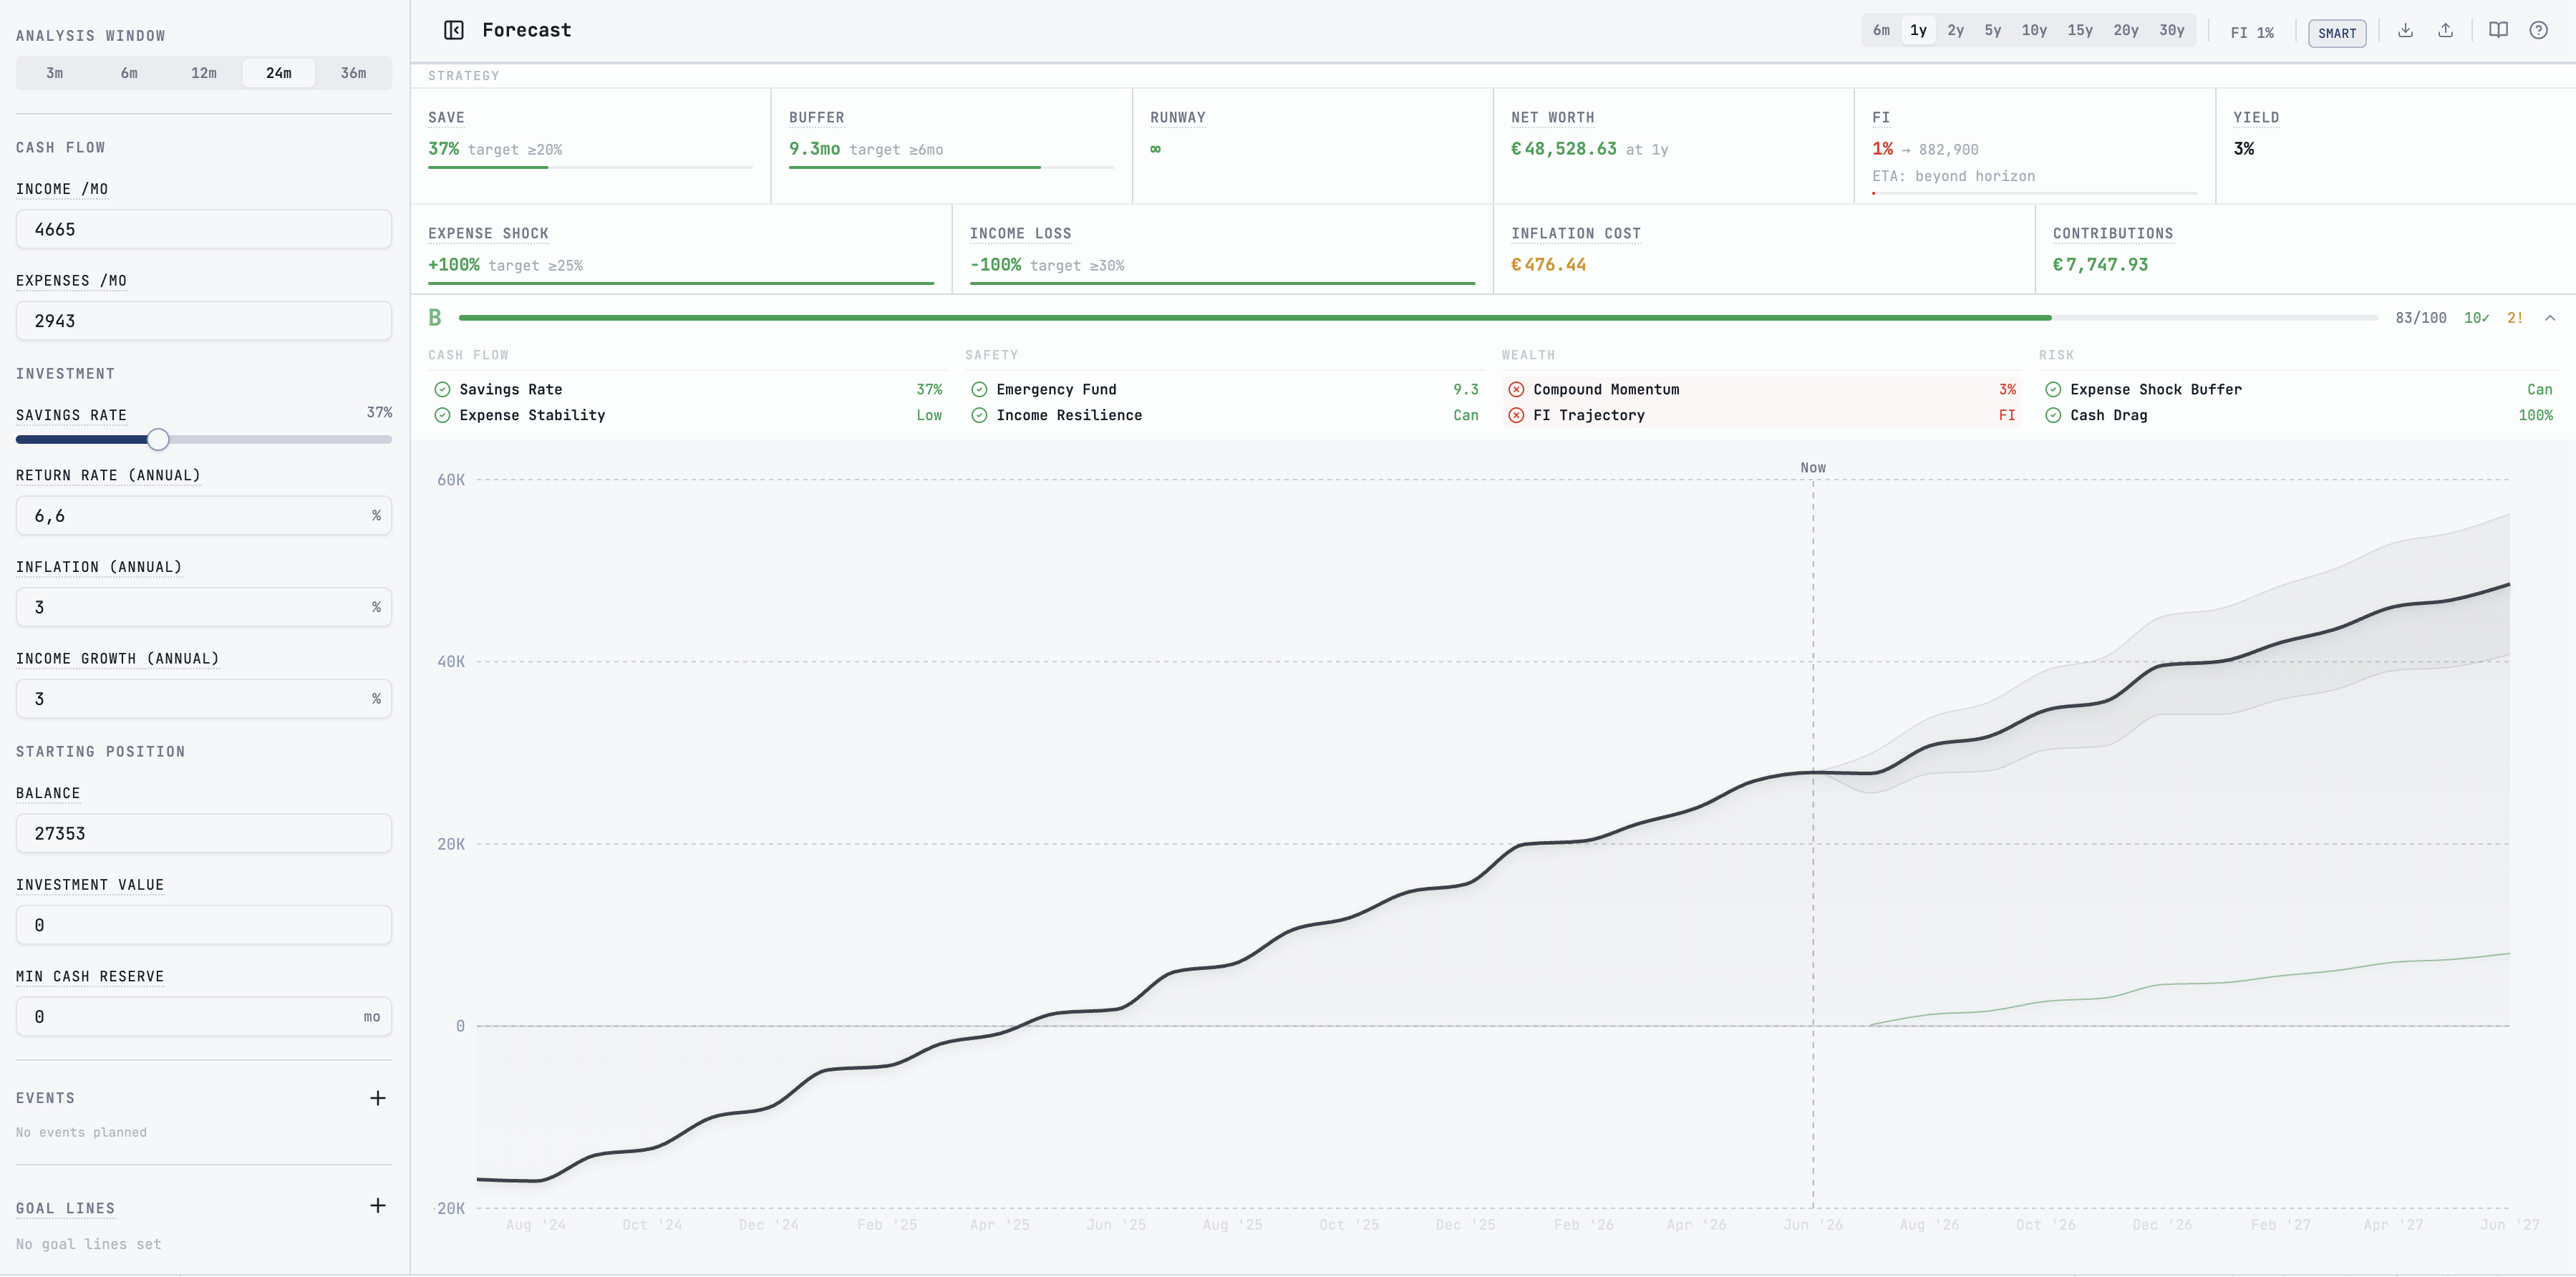2576x1277 pixels.
Task: Click the 10 passed checks count
Action: coord(2476,318)
